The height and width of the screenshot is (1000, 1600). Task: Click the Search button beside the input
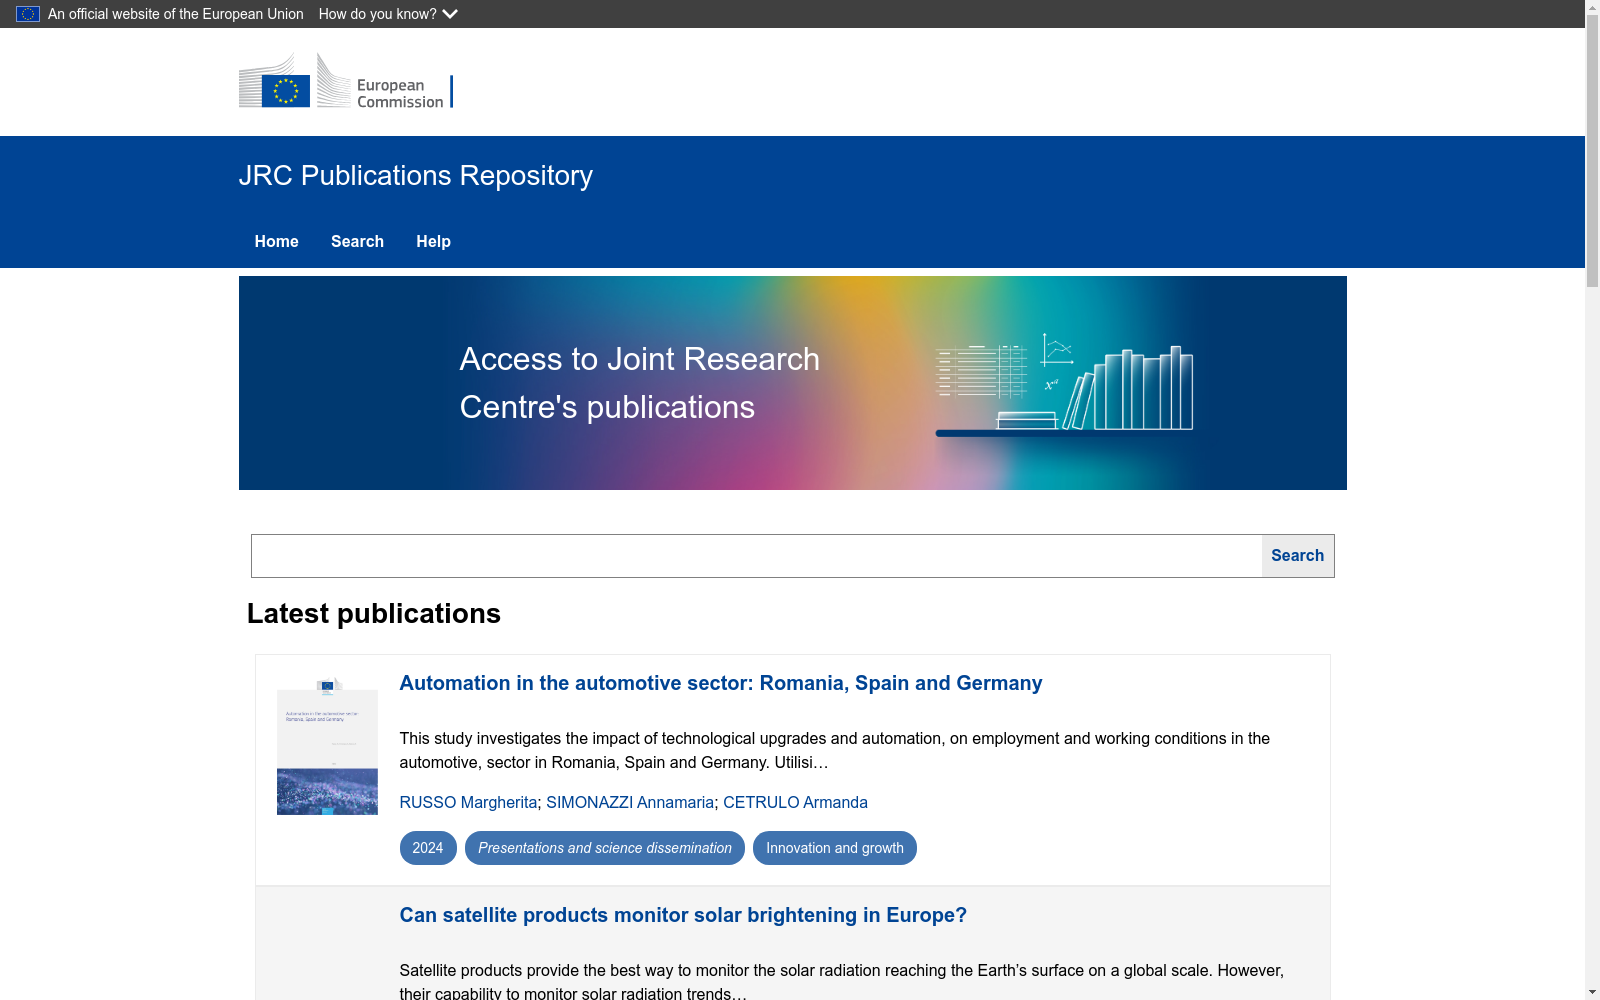pyautogui.click(x=1298, y=556)
